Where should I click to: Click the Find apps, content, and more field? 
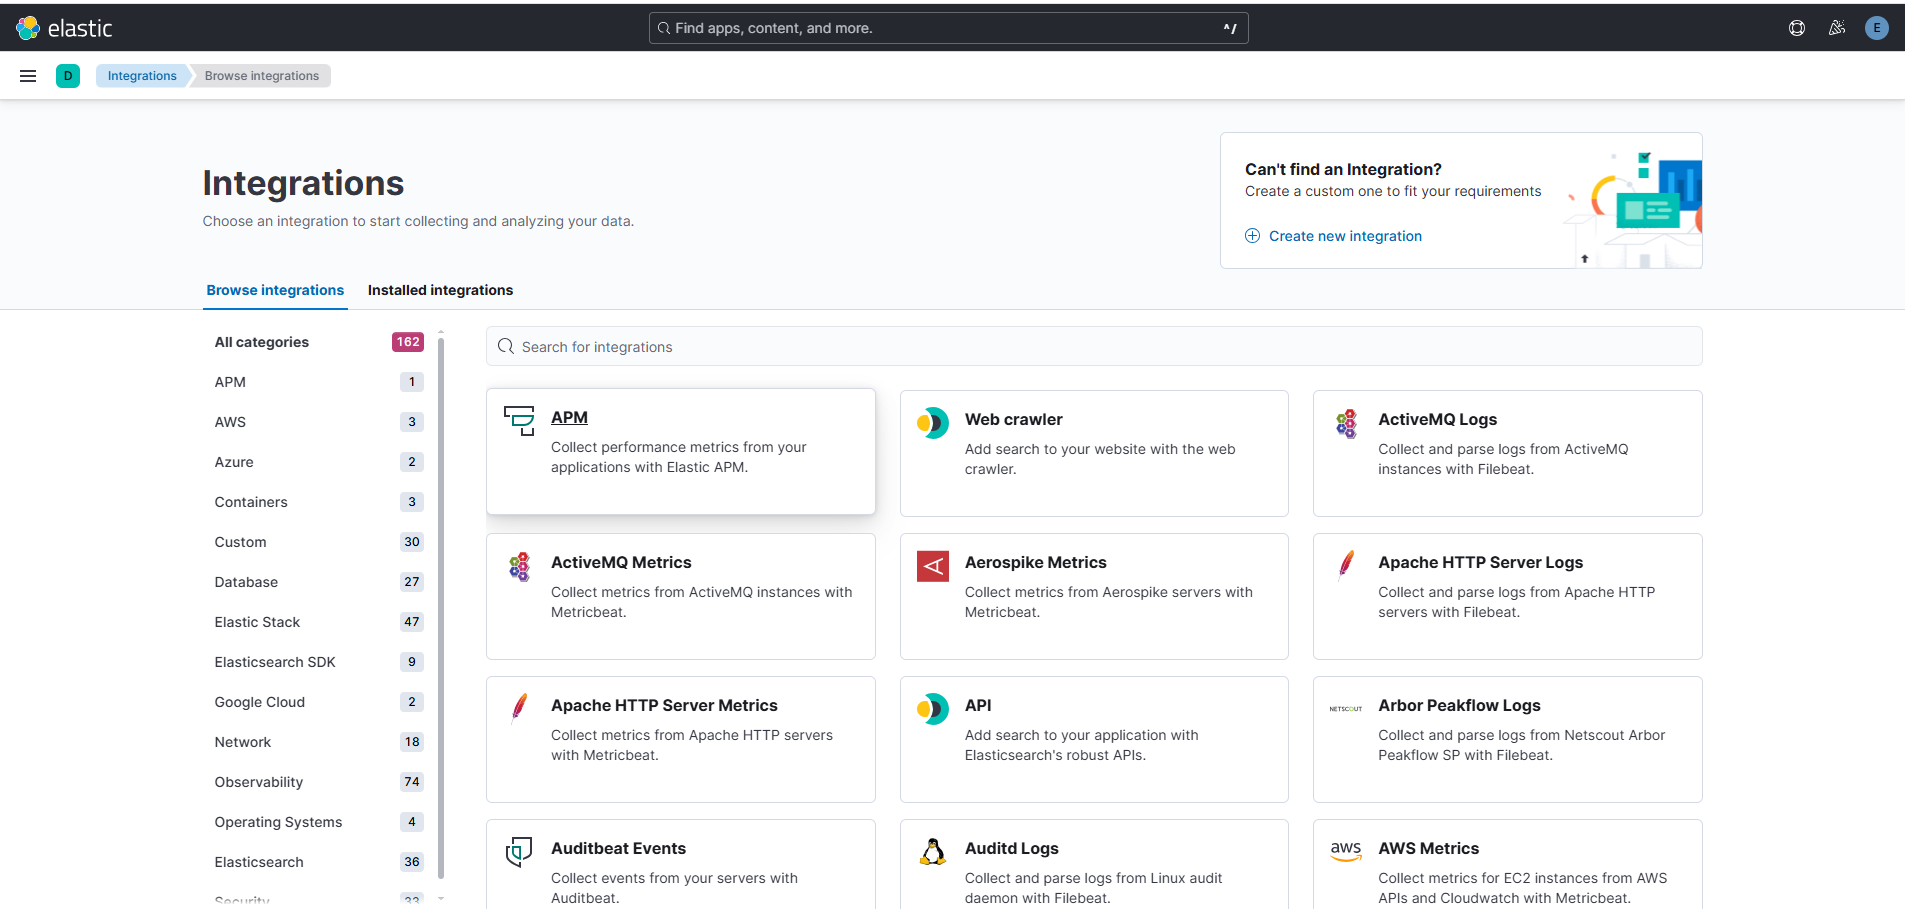point(948,28)
